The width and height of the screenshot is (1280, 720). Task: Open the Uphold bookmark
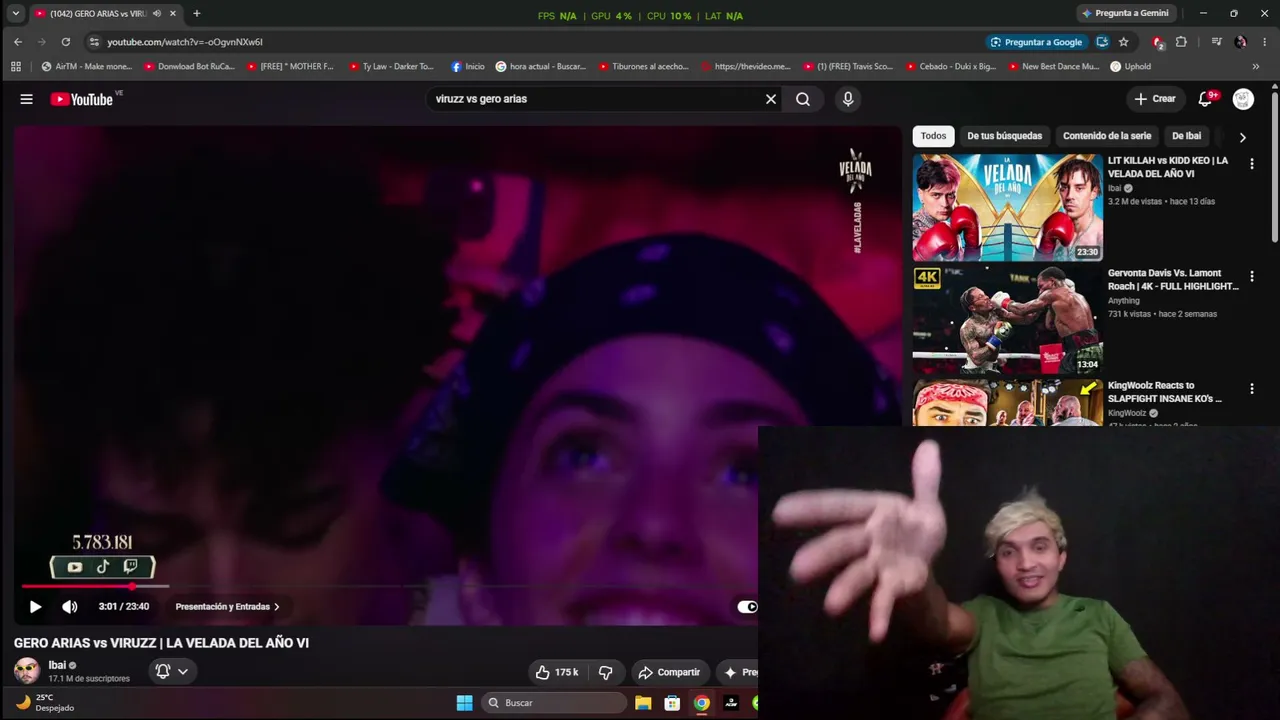(1131, 67)
